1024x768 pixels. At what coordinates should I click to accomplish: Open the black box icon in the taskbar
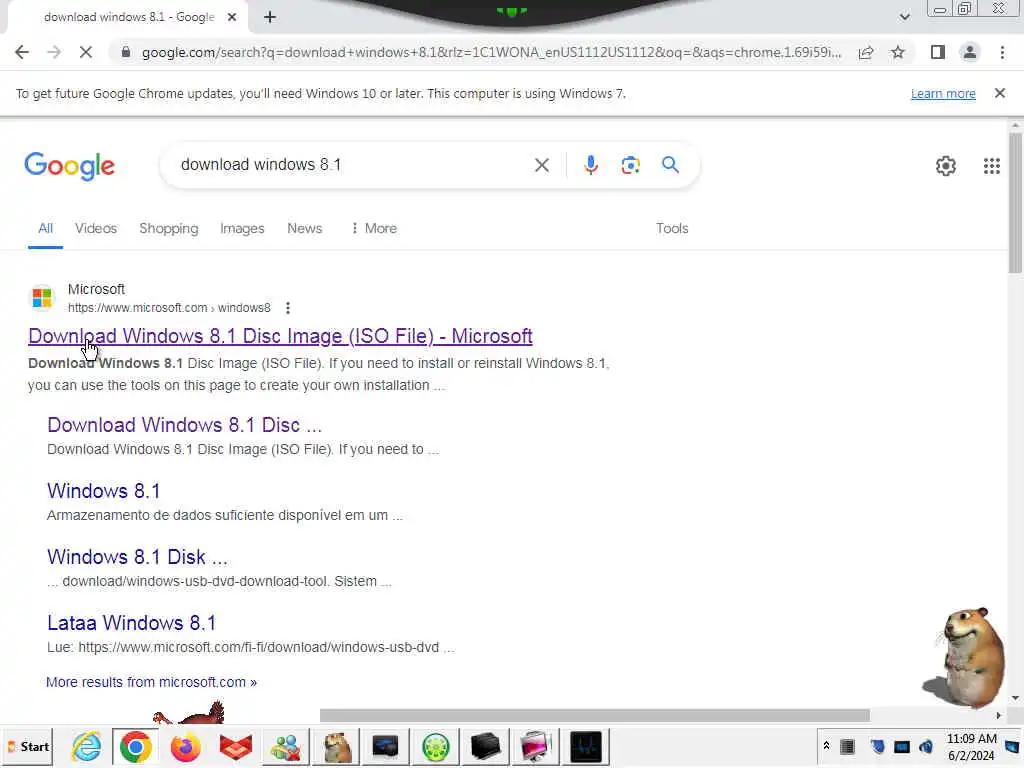pyautogui.click(x=485, y=746)
